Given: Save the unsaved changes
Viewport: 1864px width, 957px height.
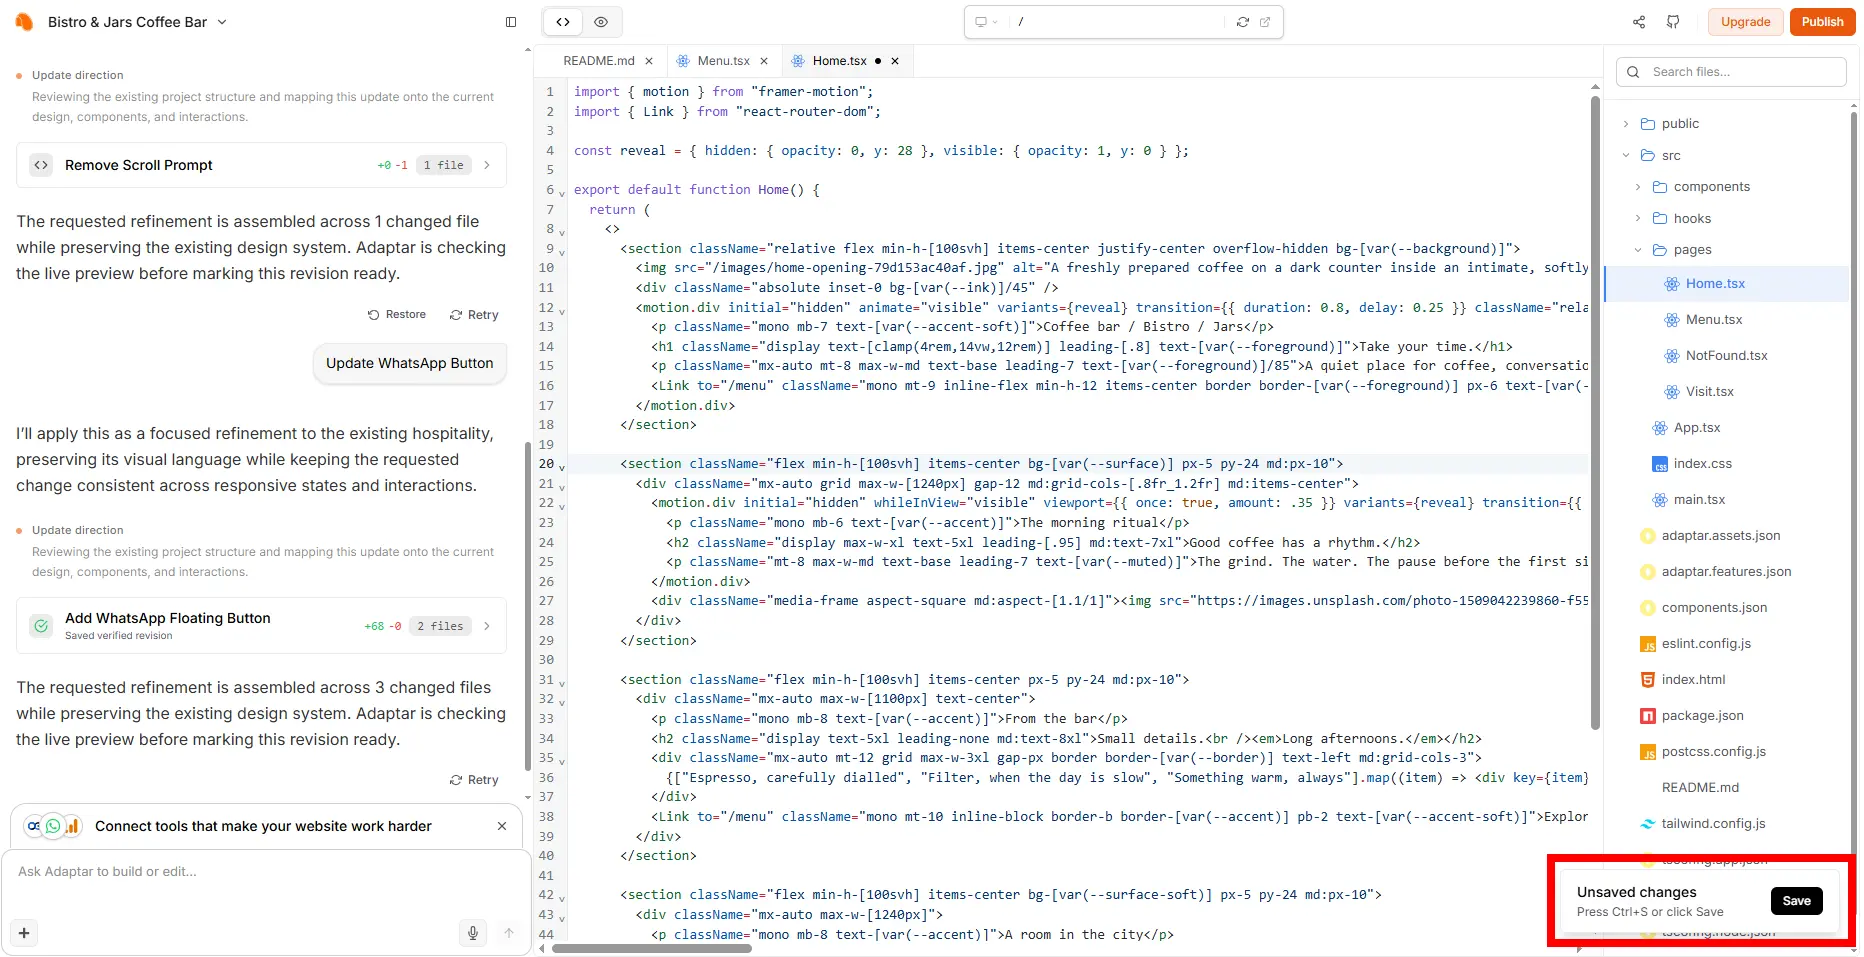Looking at the screenshot, I should (x=1796, y=901).
